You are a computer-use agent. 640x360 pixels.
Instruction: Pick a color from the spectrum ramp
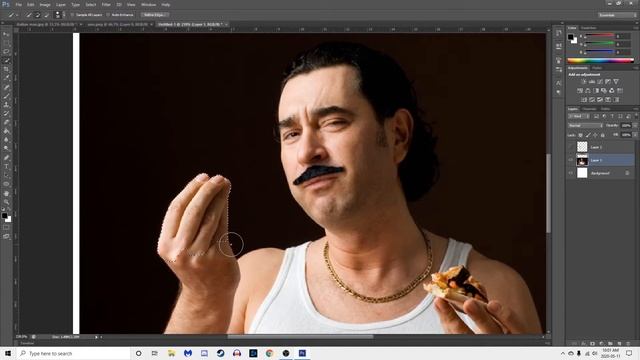click(600, 60)
